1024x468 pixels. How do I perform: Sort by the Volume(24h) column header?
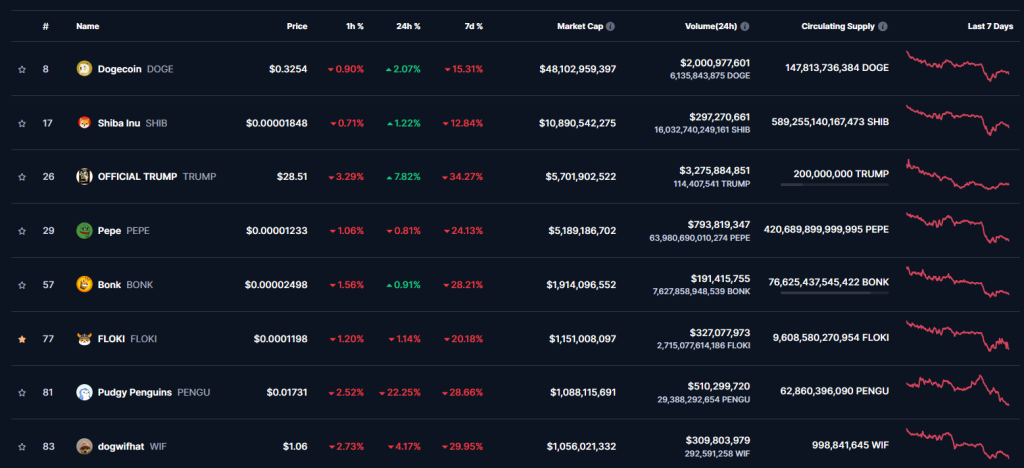pyautogui.click(x=711, y=27)
